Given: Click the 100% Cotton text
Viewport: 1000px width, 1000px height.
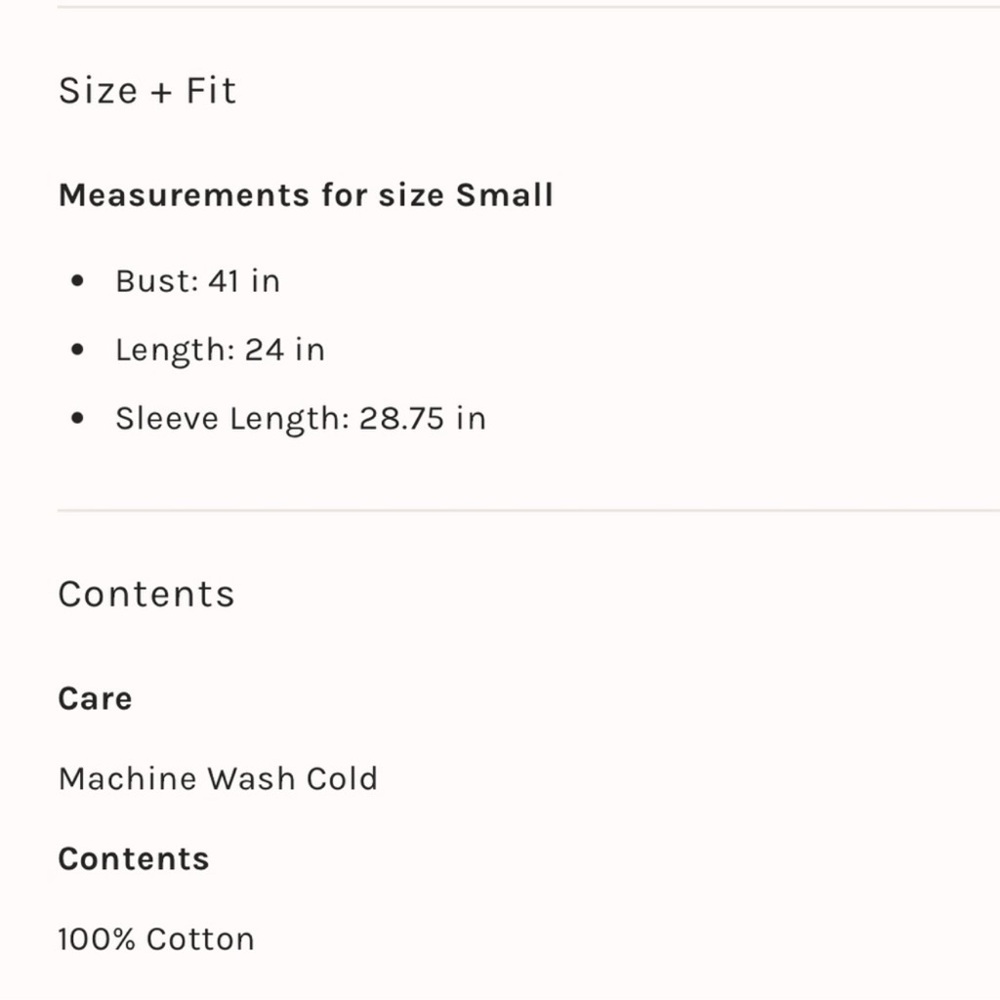Looking at the screenshot, I should point(156,939).
